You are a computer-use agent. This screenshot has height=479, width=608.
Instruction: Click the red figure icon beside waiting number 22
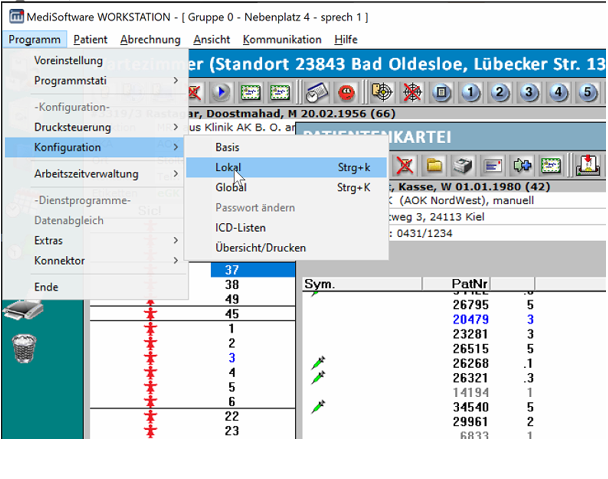[150, 417]
